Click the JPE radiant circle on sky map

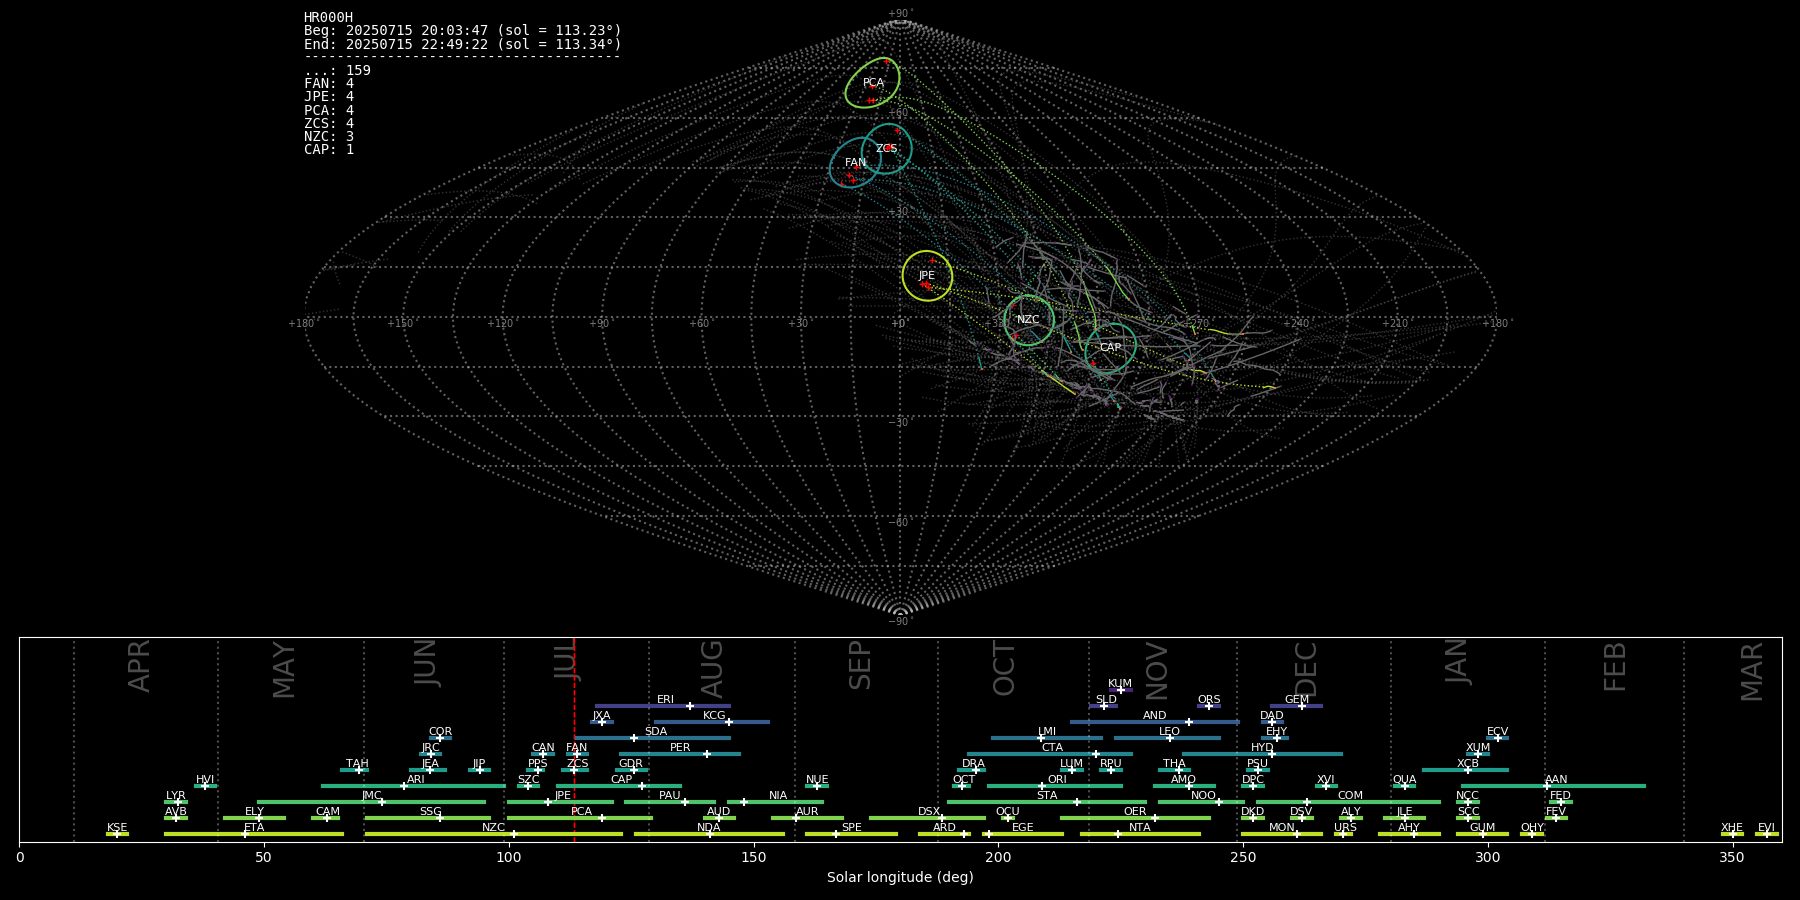click(927, 276)
